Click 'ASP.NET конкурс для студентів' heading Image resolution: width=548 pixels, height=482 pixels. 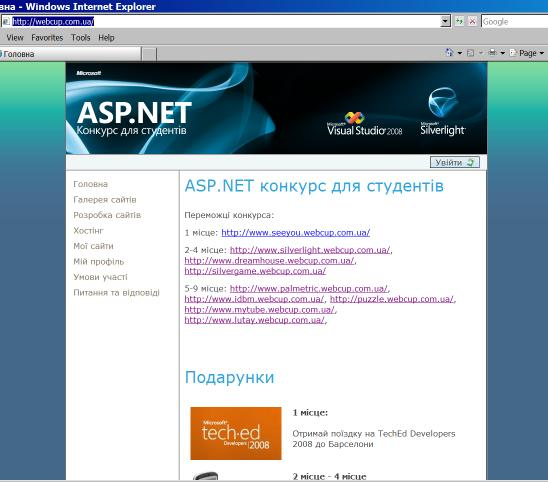[x=314, y=186]
